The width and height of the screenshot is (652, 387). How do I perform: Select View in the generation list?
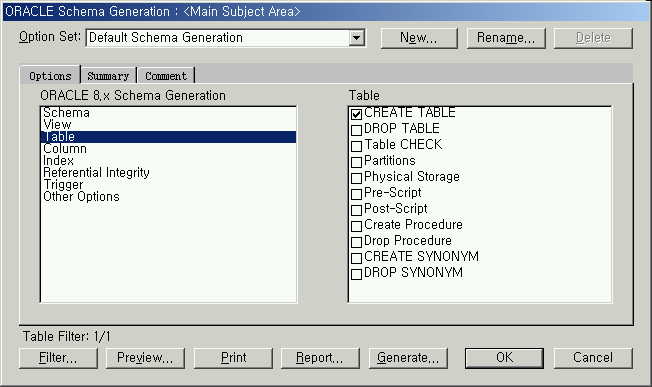[x=168, y=125]
